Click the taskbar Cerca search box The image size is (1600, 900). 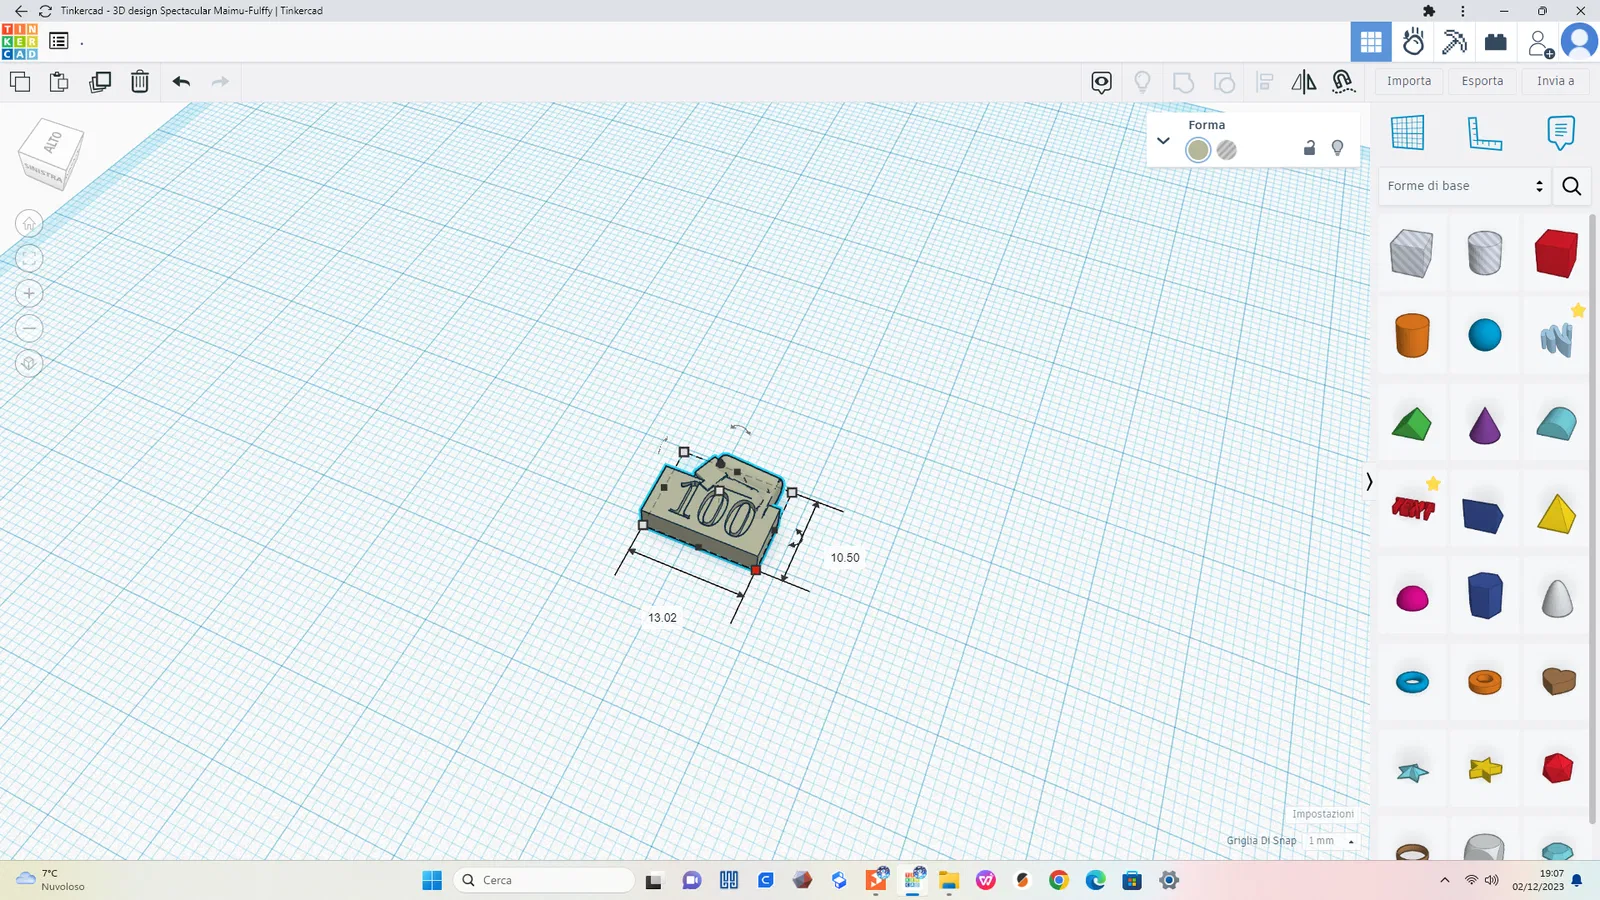point(545,880)
